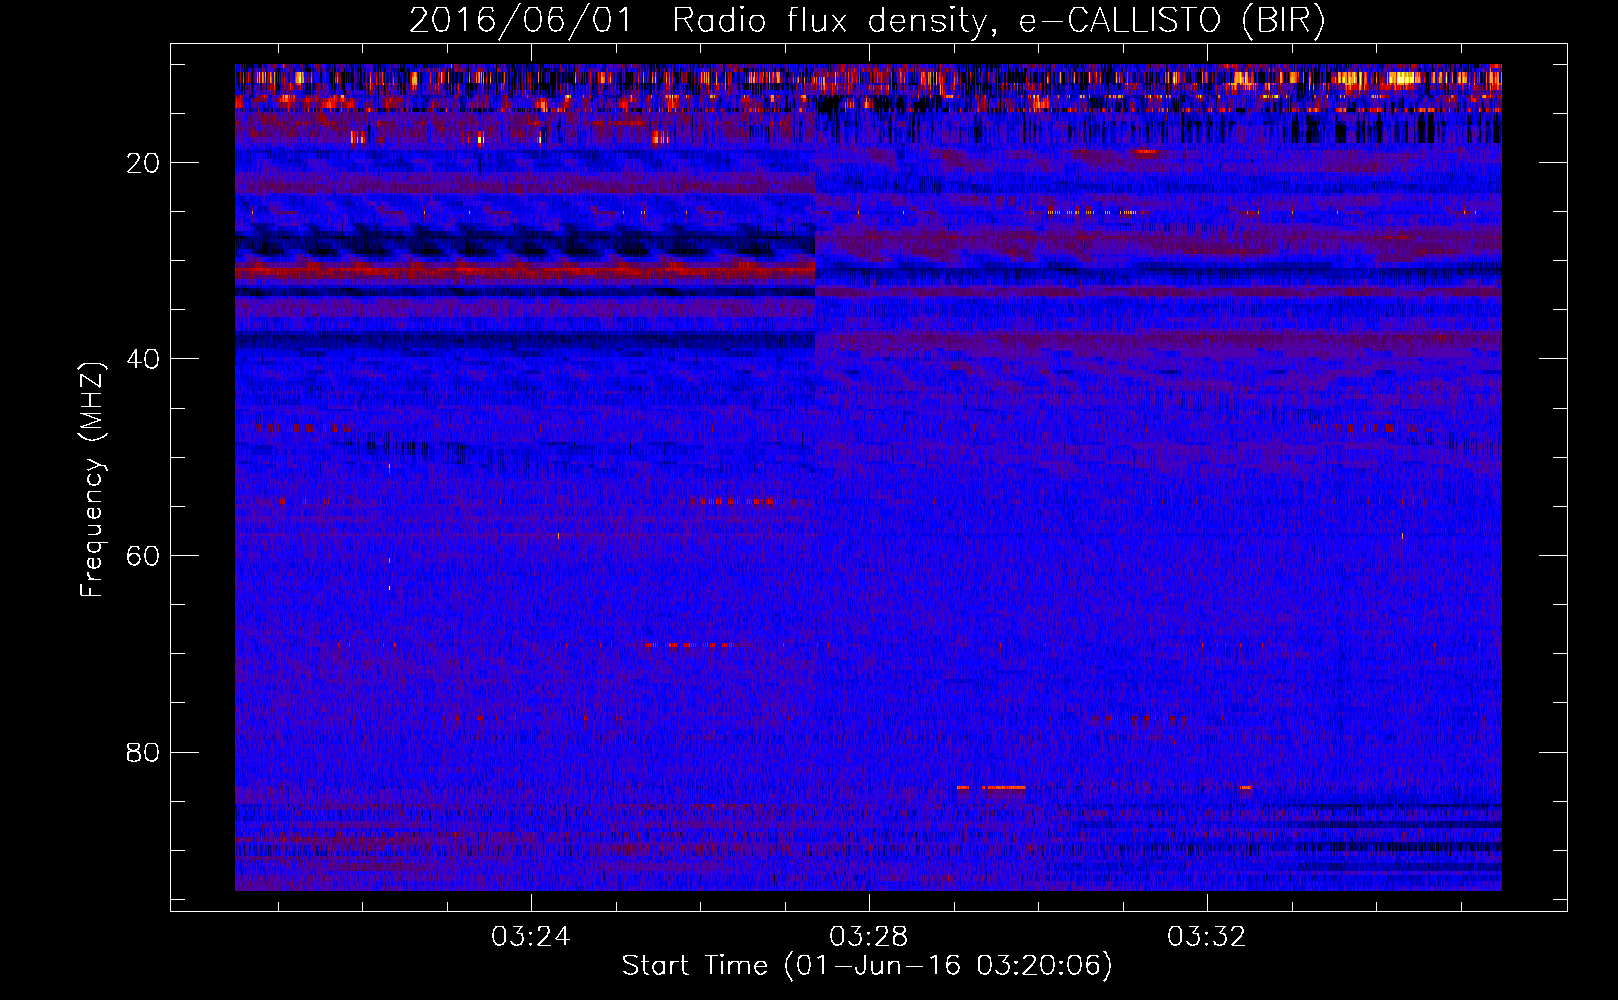Click the '40' frequency tick label
The height and width of the screenshot is (1000, 1618).
pyautogui.click(x=143, y=359)
